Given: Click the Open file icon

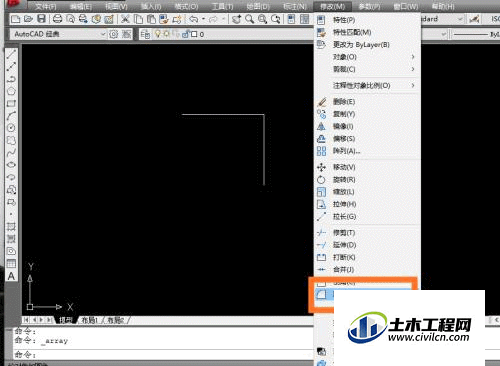Looking at the screenshot, I should [x=28, y=19].
